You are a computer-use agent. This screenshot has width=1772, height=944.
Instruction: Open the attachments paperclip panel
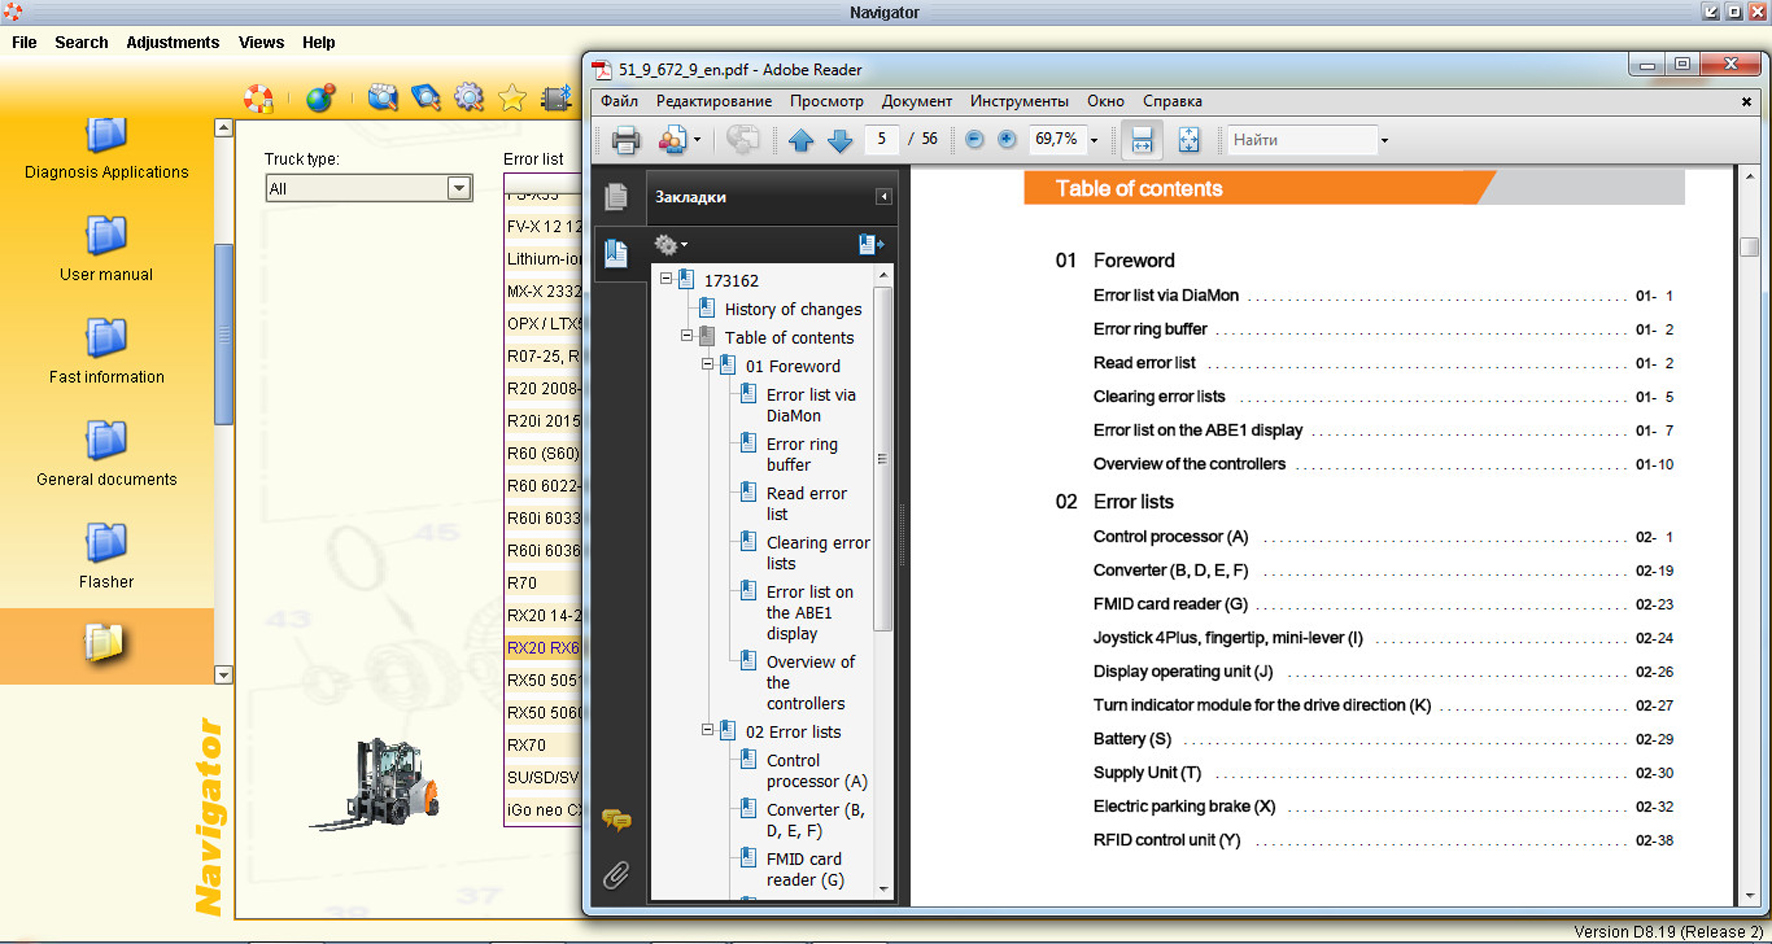[616, 876]
